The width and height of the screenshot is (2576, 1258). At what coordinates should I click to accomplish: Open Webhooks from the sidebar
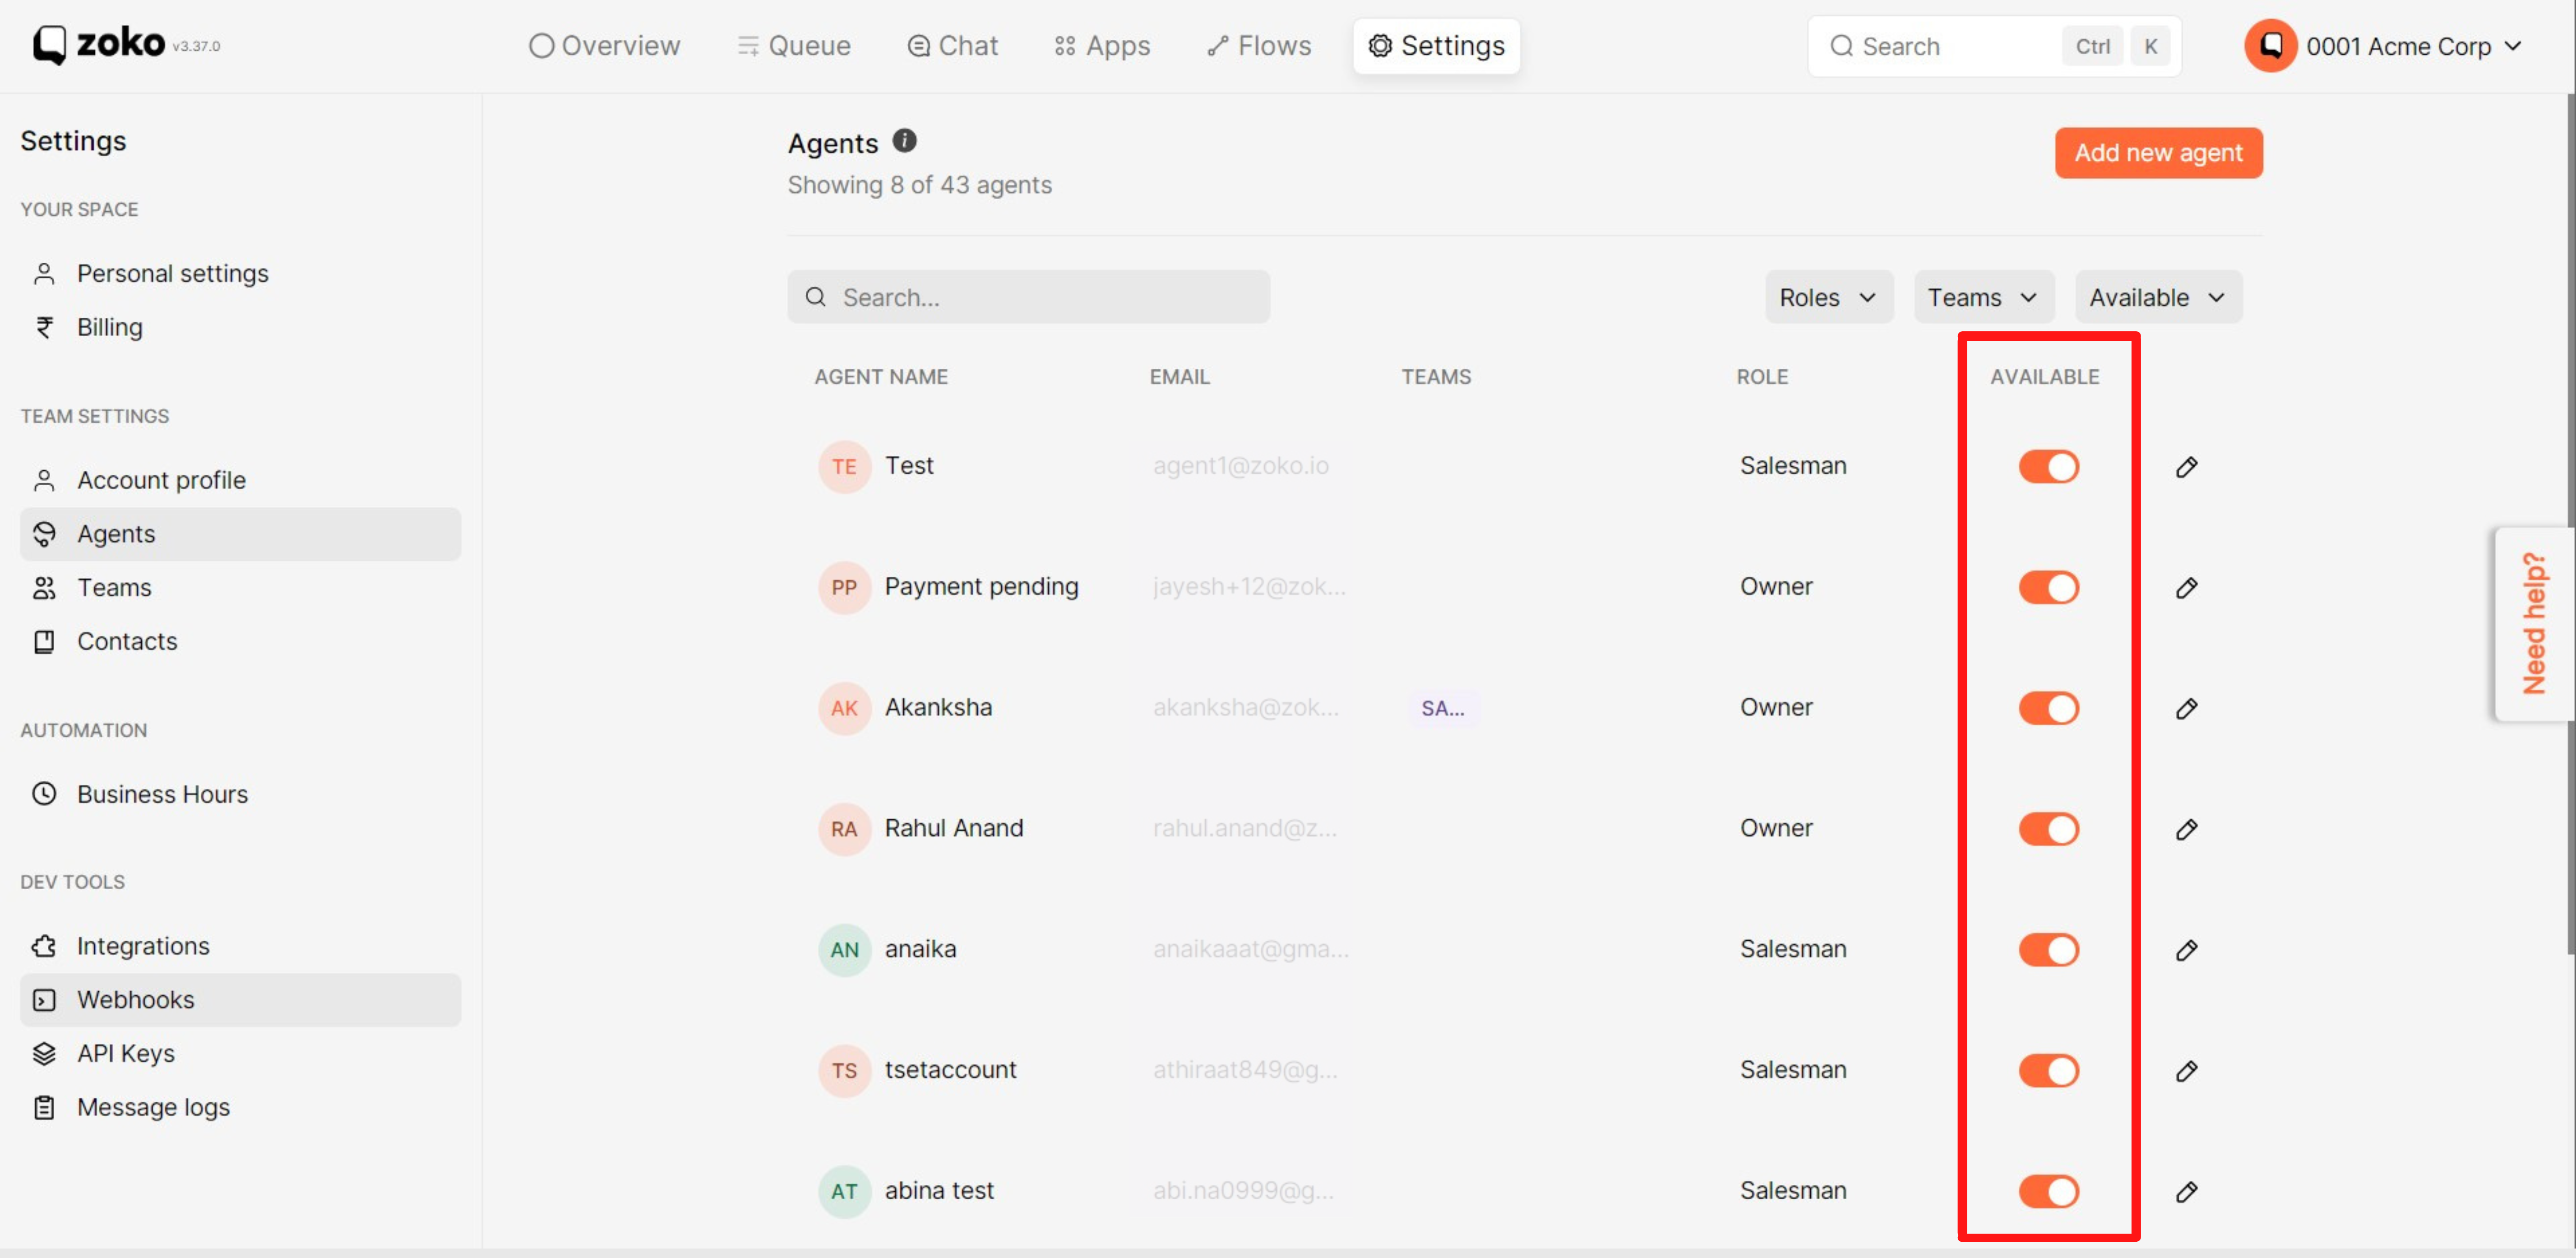[x=135, y=999]
